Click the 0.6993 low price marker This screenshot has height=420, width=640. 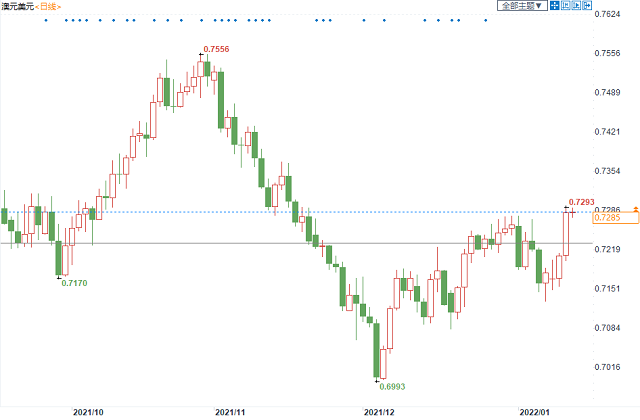[392, 385]
